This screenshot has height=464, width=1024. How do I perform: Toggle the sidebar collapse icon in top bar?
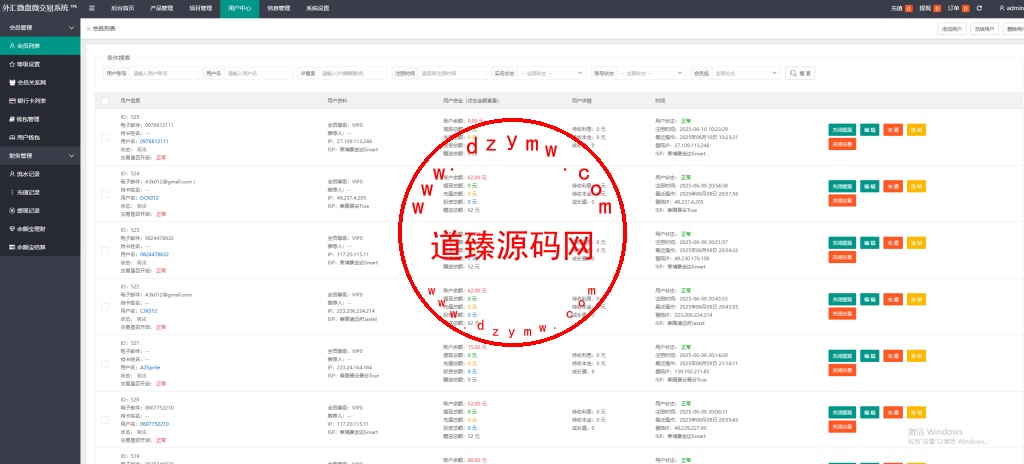coord(92,8)
